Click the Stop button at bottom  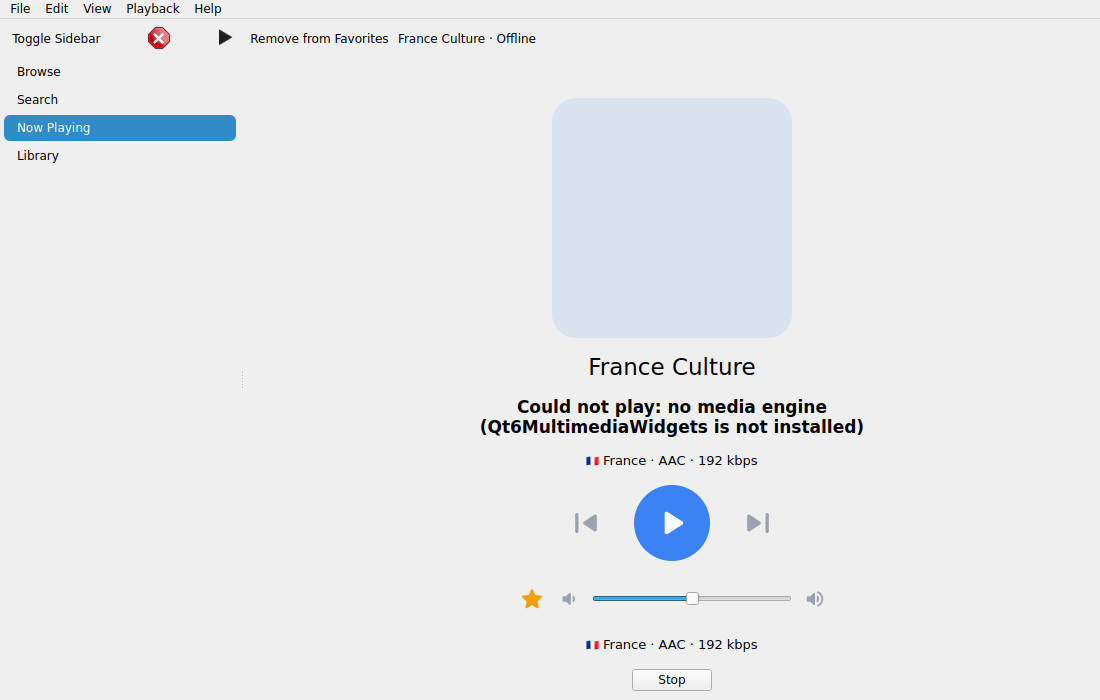671,680
